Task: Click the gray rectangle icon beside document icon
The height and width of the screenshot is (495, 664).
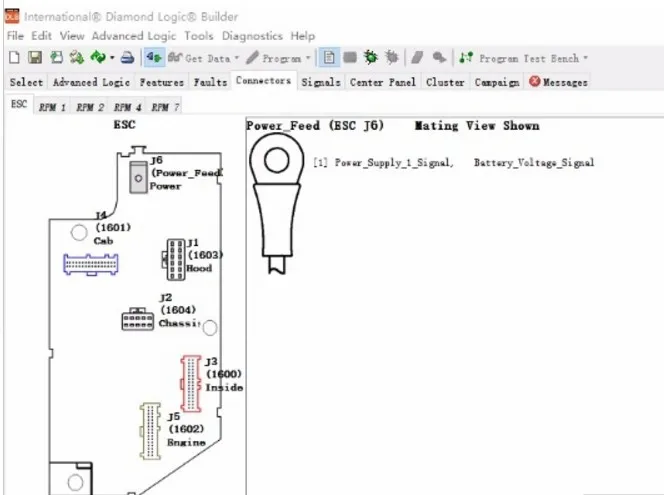Action: [x=350, y=57]
